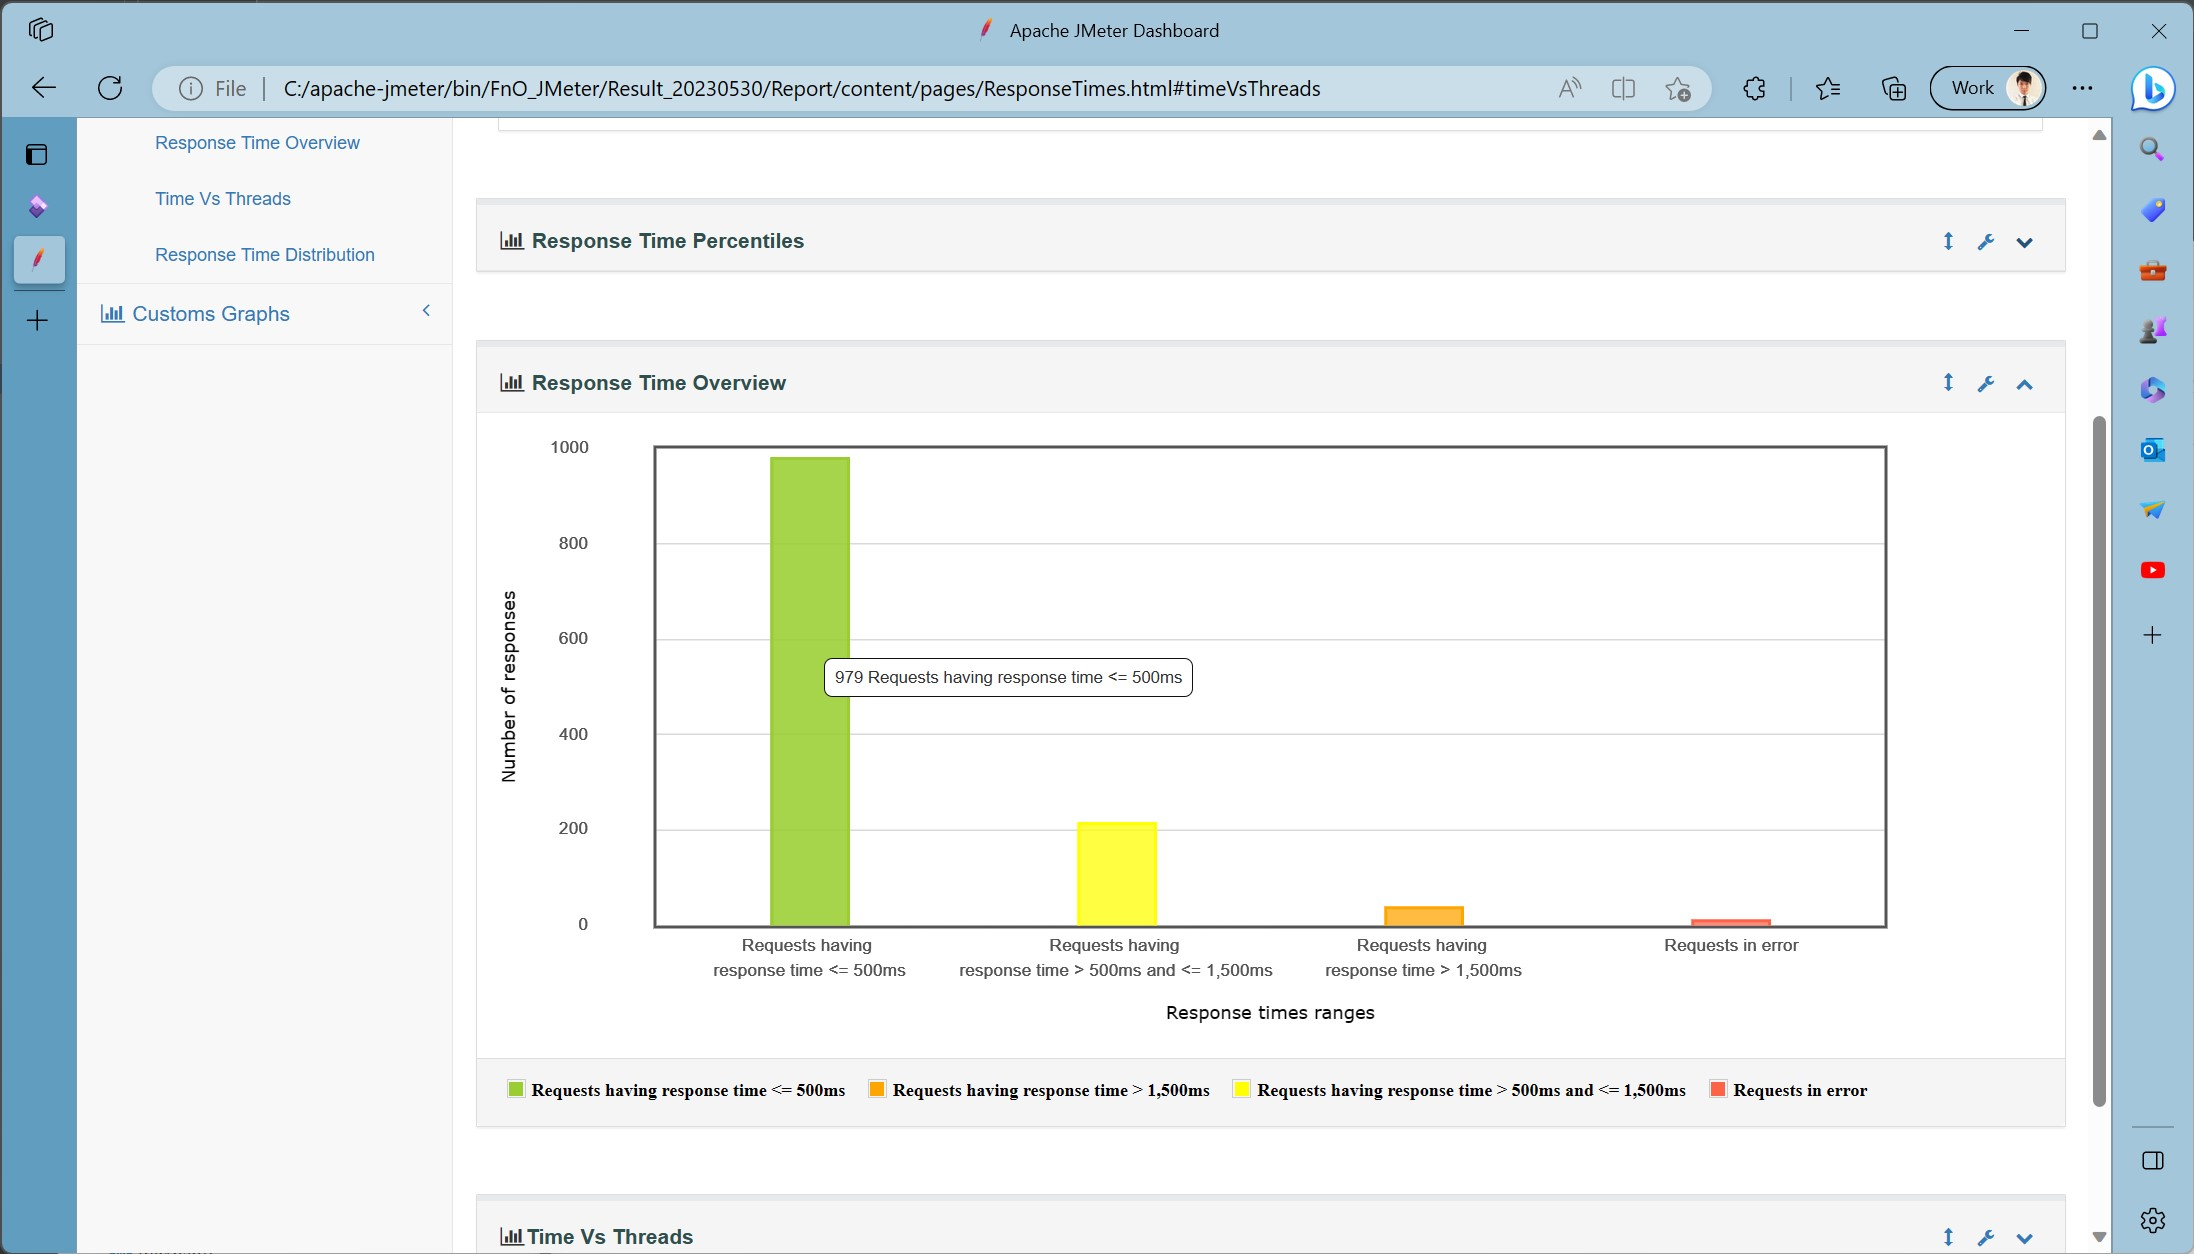Open Response Time Overview wrench settings
The width and height of the screenshot is (2194, 1254).
(x=1986, y=384)
